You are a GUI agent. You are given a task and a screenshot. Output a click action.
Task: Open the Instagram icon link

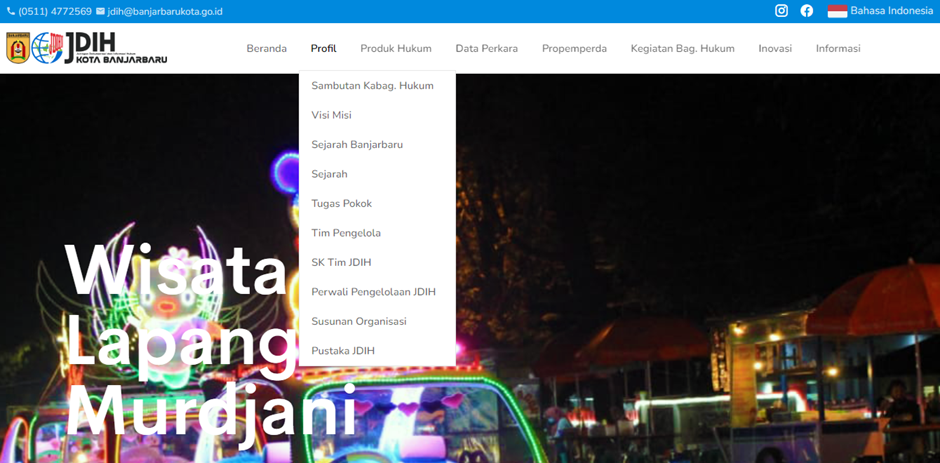(781, 11)
